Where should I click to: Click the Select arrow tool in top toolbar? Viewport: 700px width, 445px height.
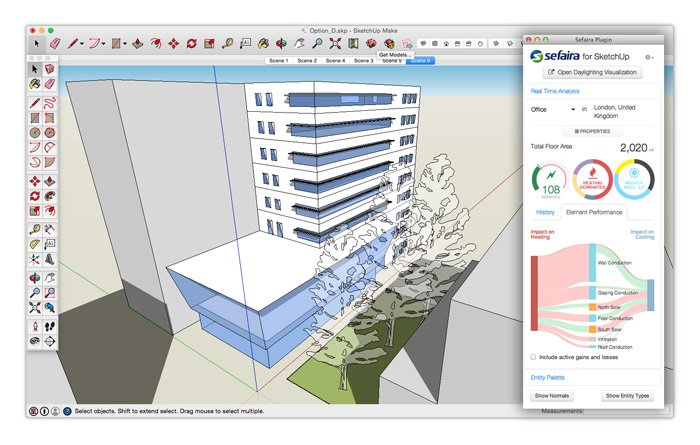click(x=36, y=44)
